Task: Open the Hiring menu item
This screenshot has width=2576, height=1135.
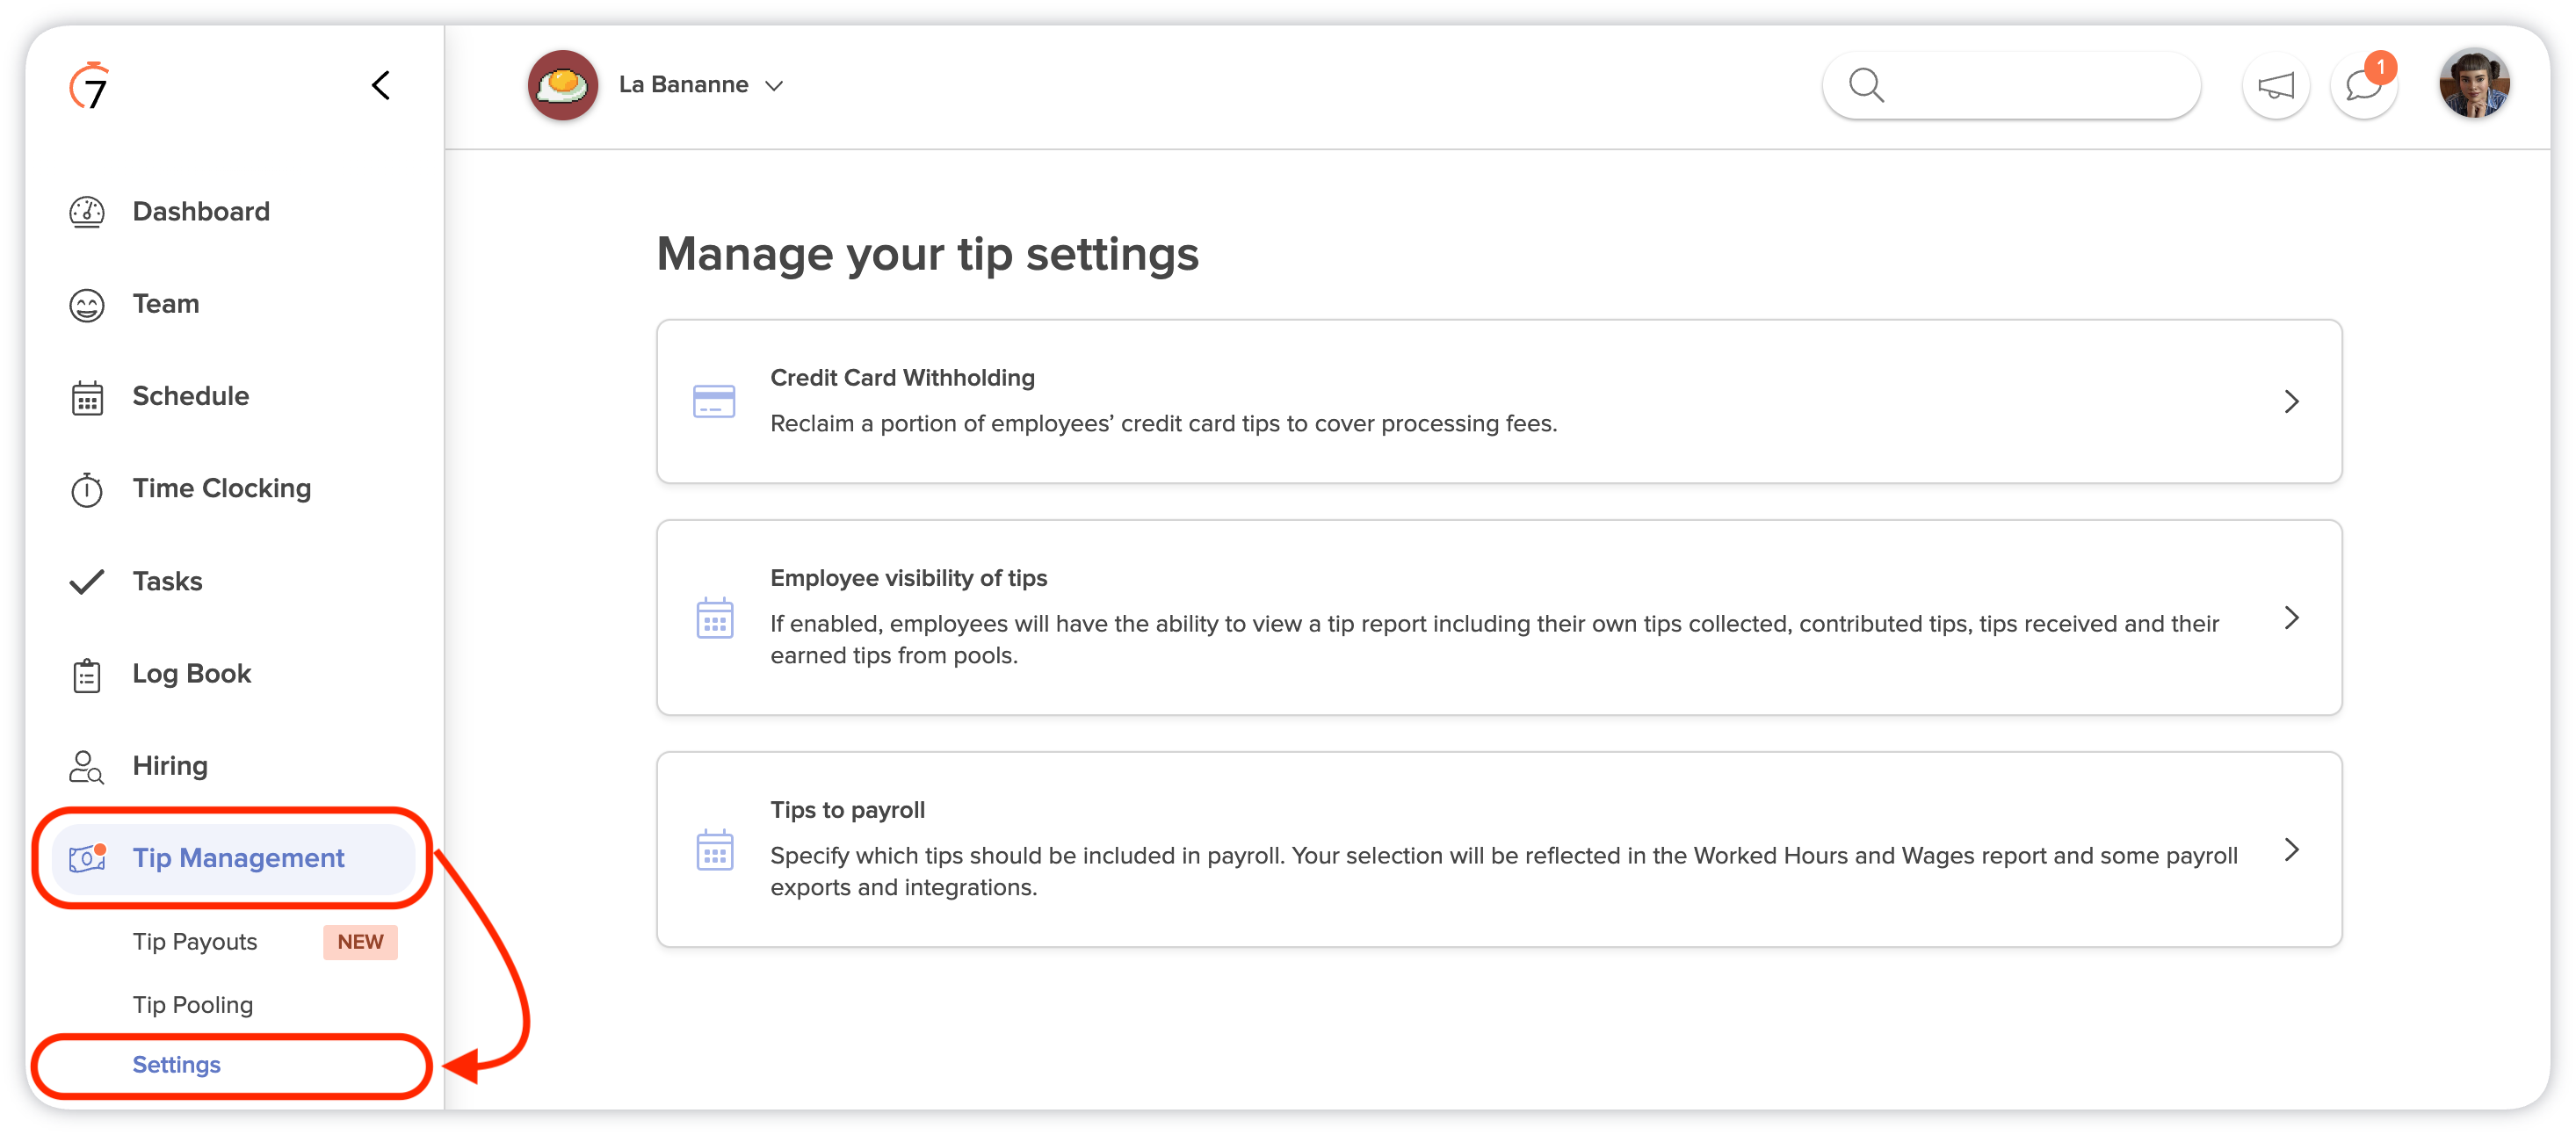Action: click(170, 766)
